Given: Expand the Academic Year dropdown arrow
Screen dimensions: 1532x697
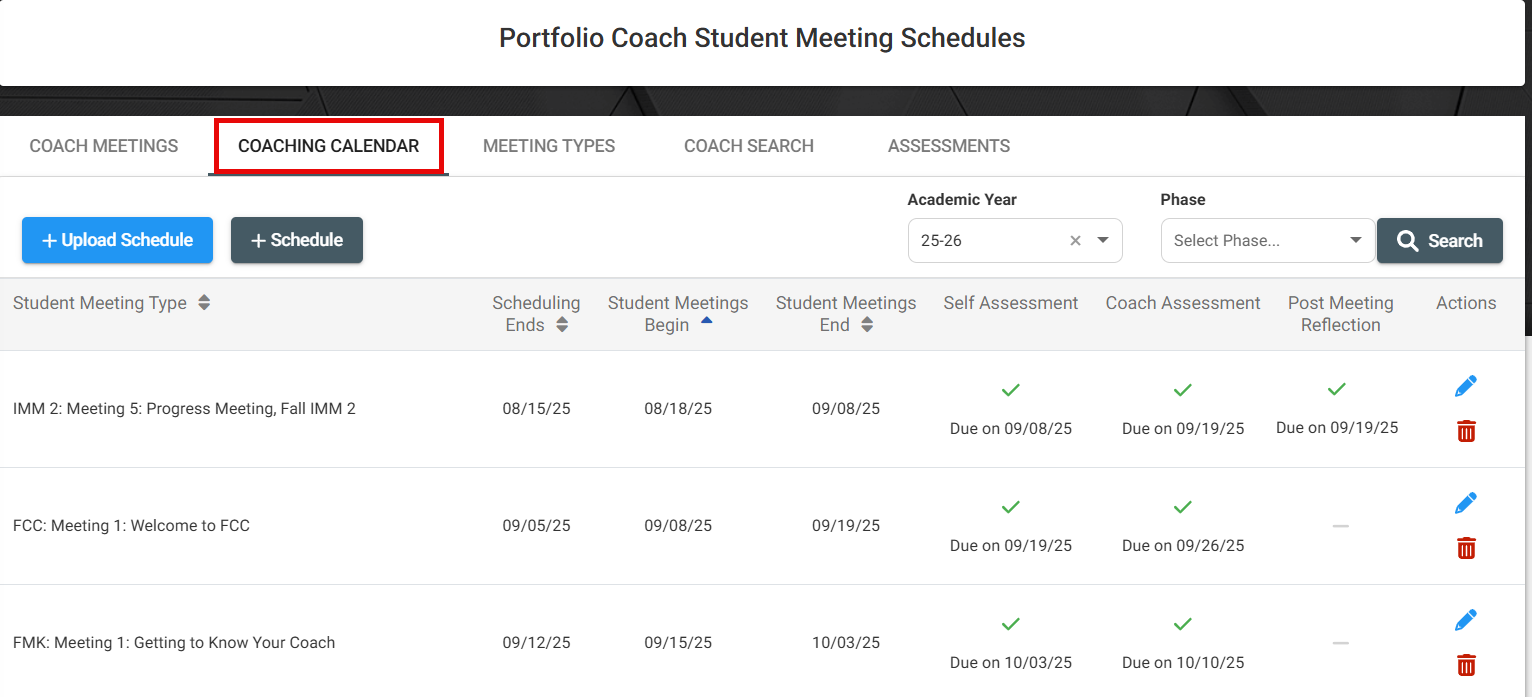Looking at the screenshot, I should coord(1103,241).
